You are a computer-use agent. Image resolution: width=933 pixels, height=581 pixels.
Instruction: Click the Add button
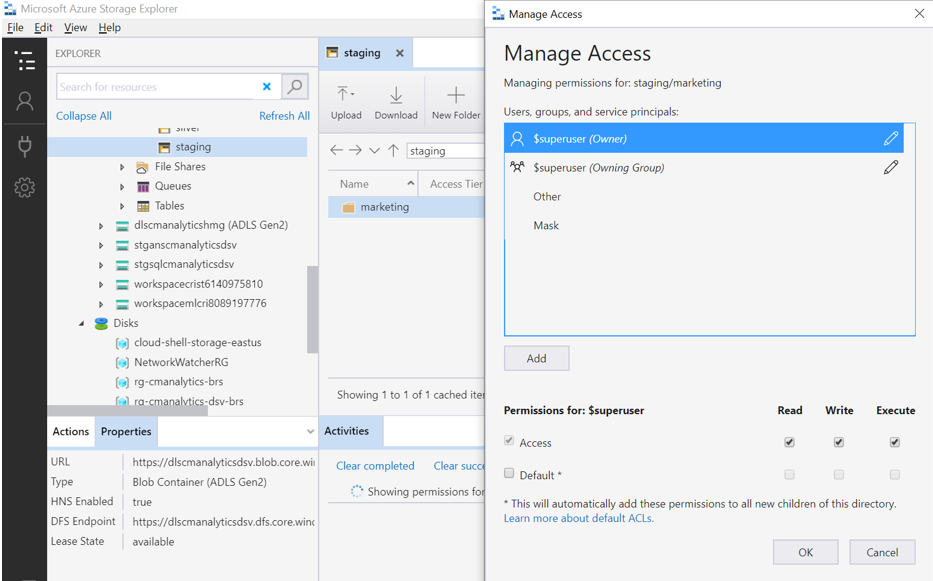tap(536, 358)
